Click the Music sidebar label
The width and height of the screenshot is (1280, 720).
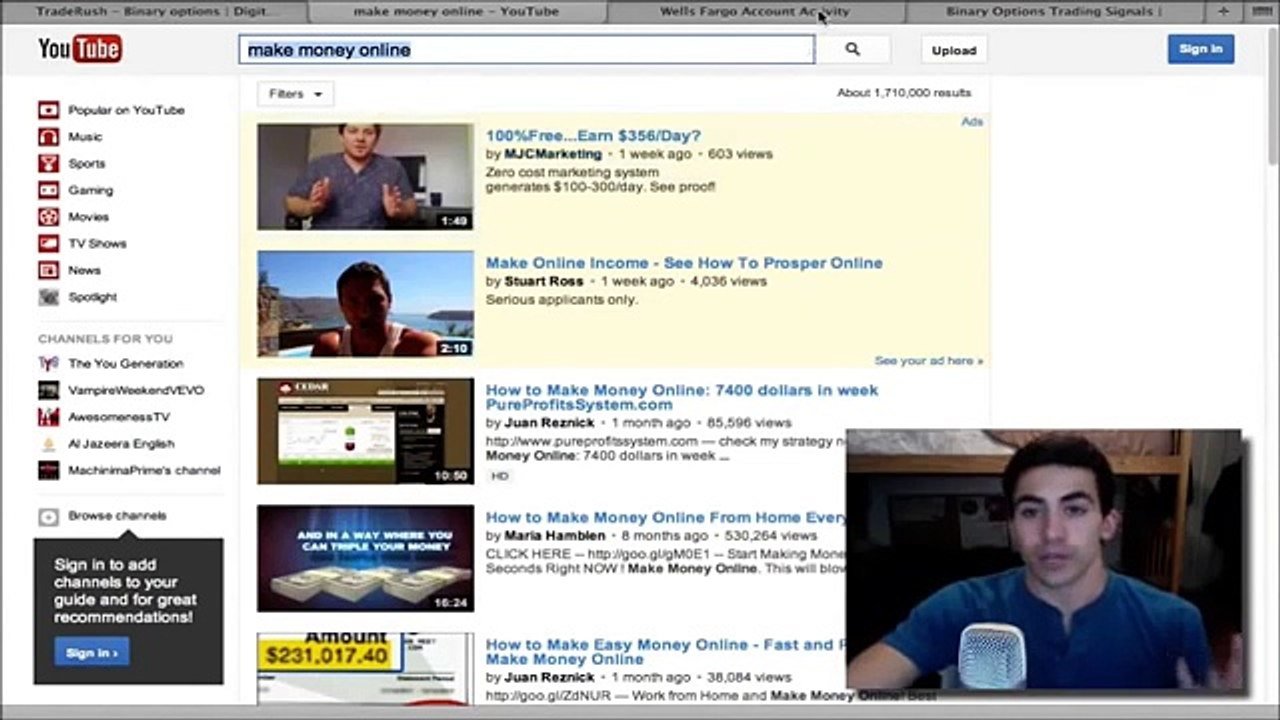(85, 137)
